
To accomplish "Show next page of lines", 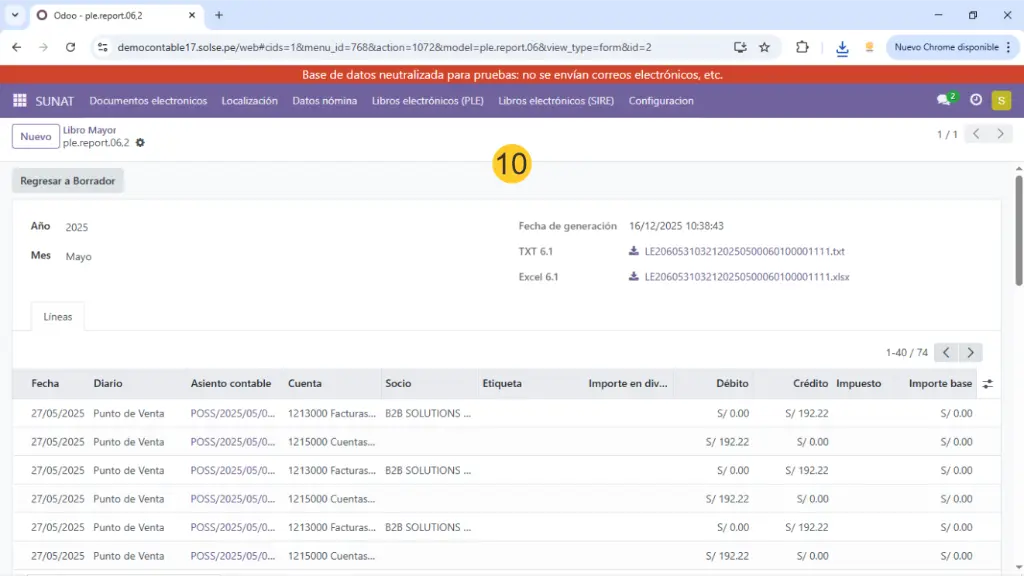I will (x=970, y=352).
